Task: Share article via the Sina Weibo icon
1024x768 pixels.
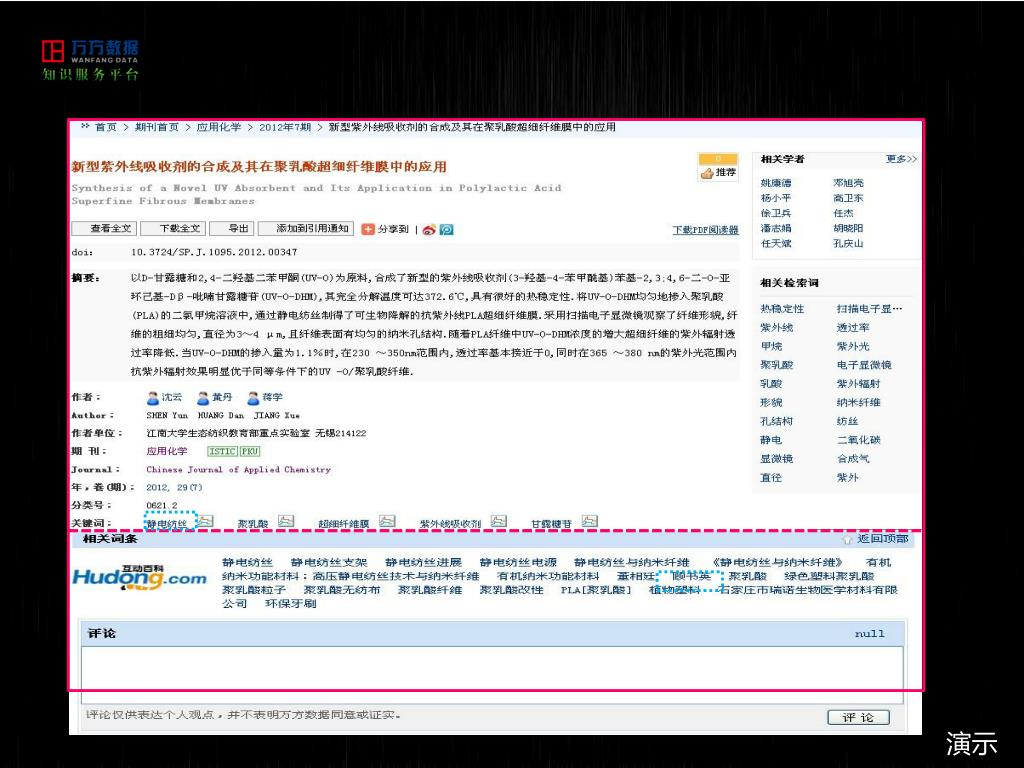Action: click(x=429, y=229)
